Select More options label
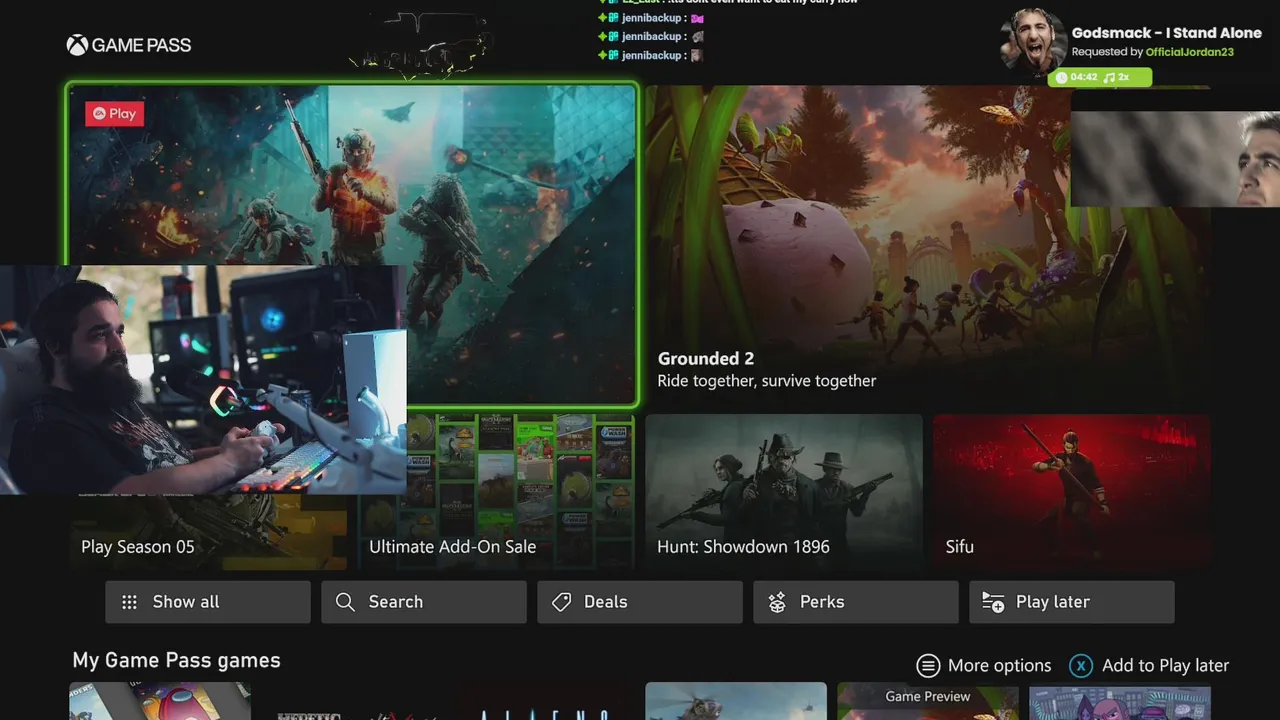Viewport: 1280px width, 720px height. (999, 666)
